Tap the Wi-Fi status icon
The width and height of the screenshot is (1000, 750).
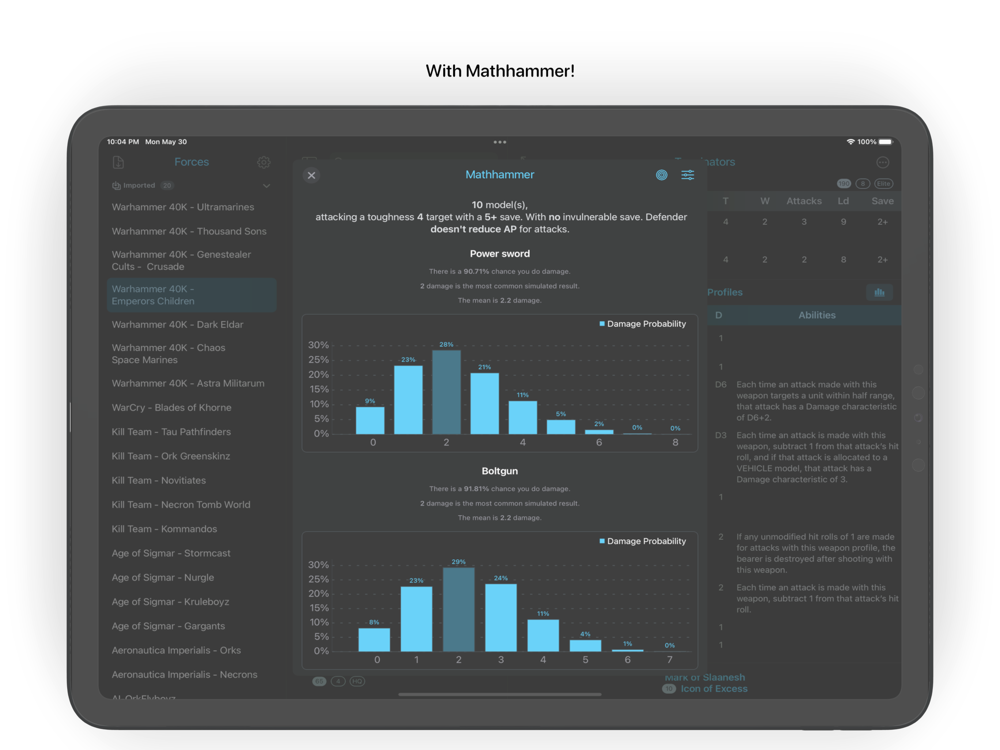point(850,142)
